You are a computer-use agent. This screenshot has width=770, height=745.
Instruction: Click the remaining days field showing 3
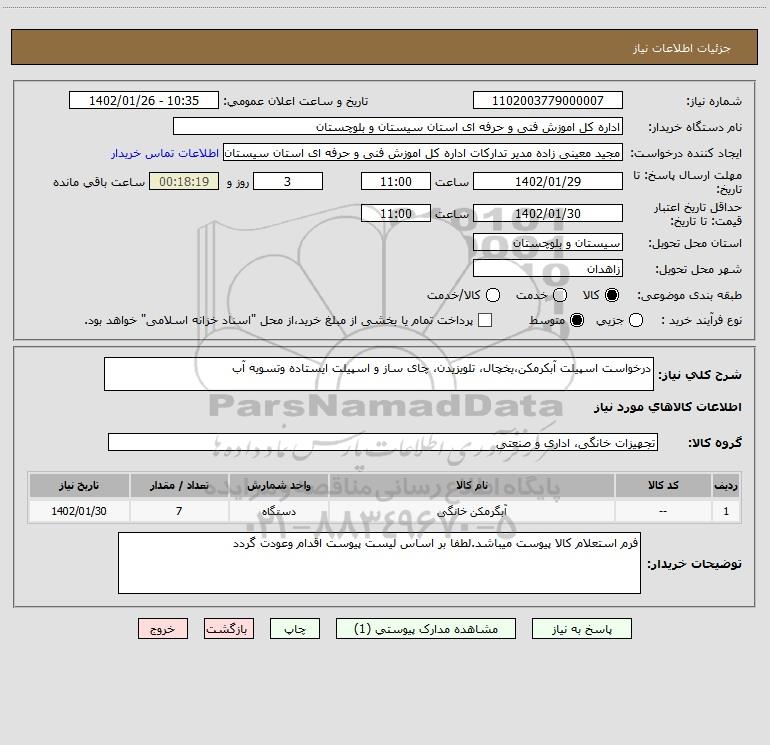coord(288,181)
